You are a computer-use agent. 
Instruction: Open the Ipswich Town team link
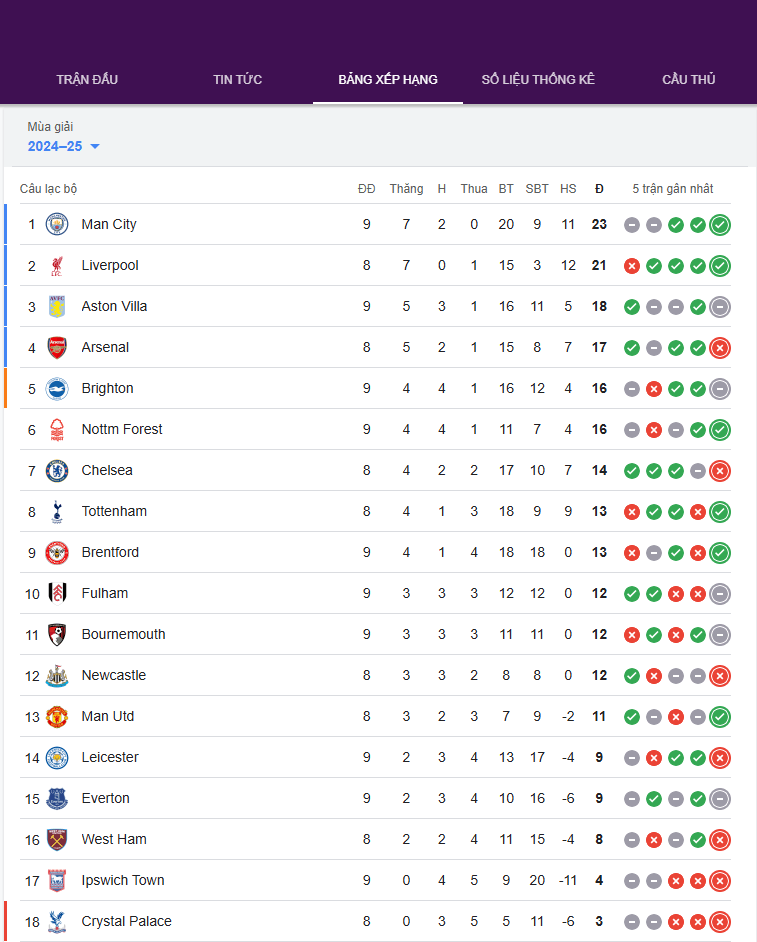click(123, 880)
